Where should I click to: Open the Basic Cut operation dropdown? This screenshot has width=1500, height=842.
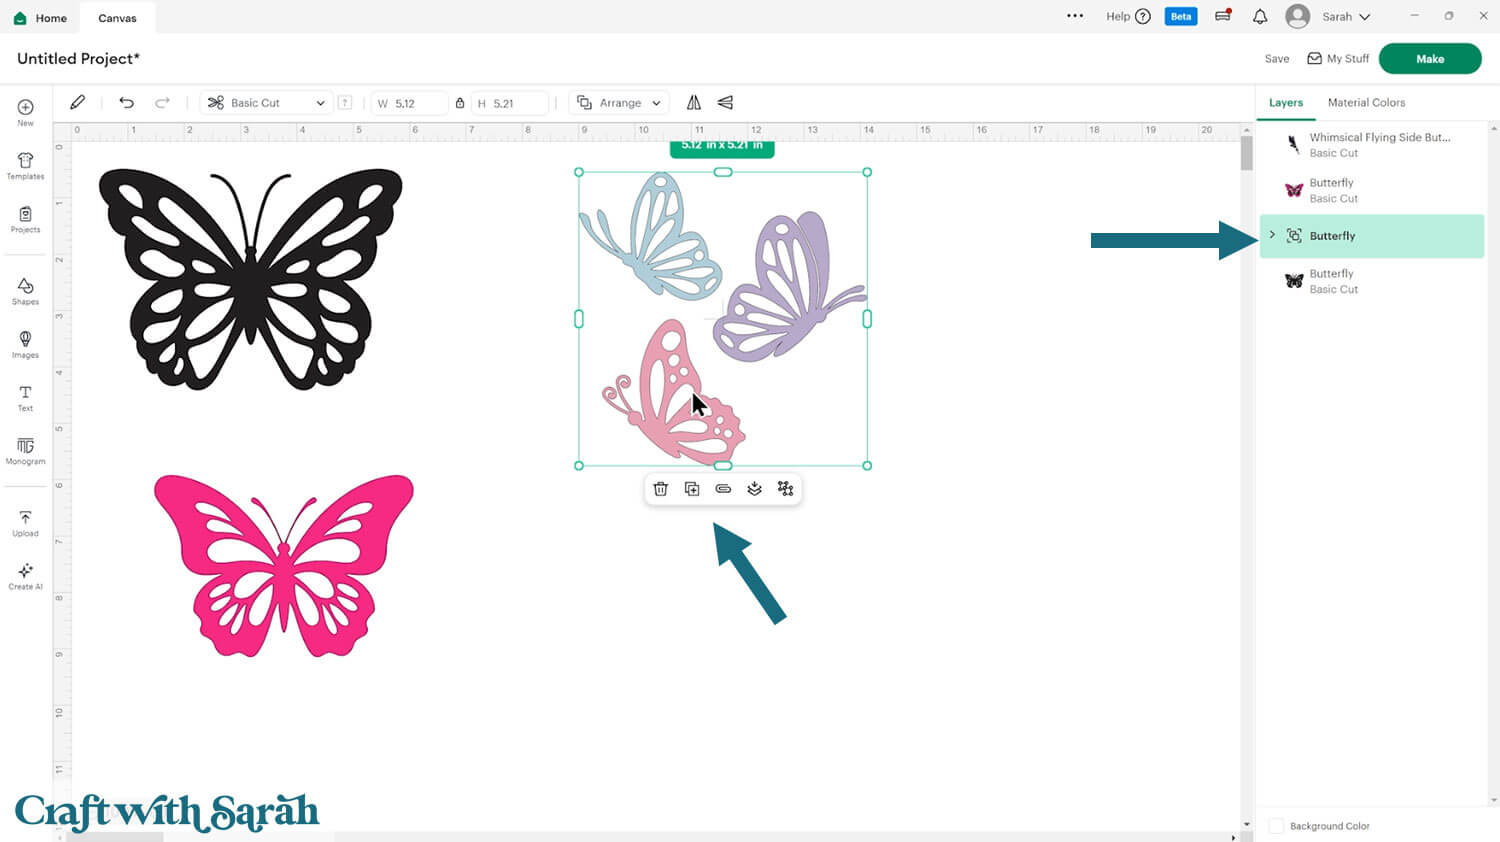267,103
